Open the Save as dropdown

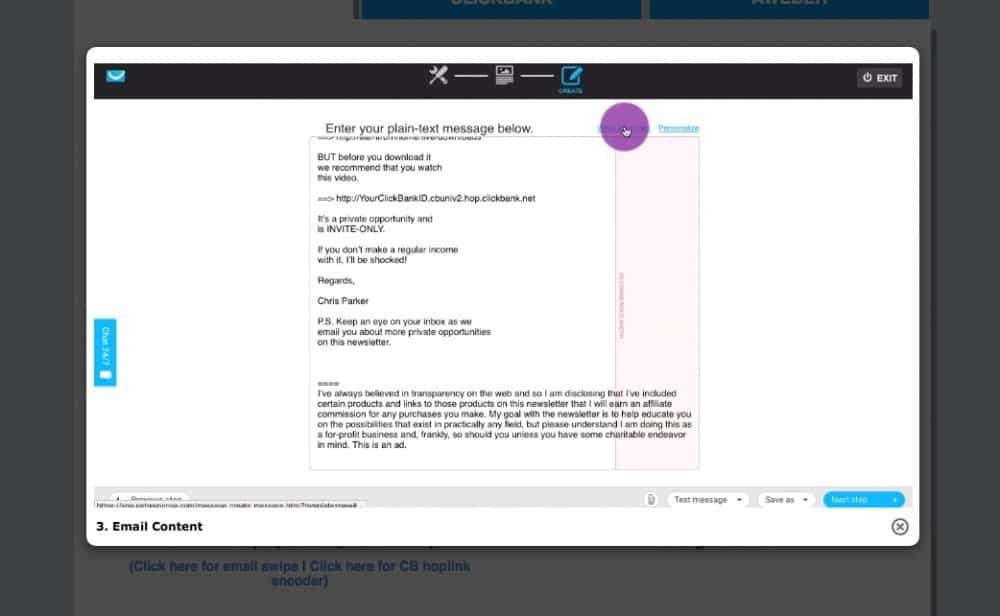click(x=786, y=499)
